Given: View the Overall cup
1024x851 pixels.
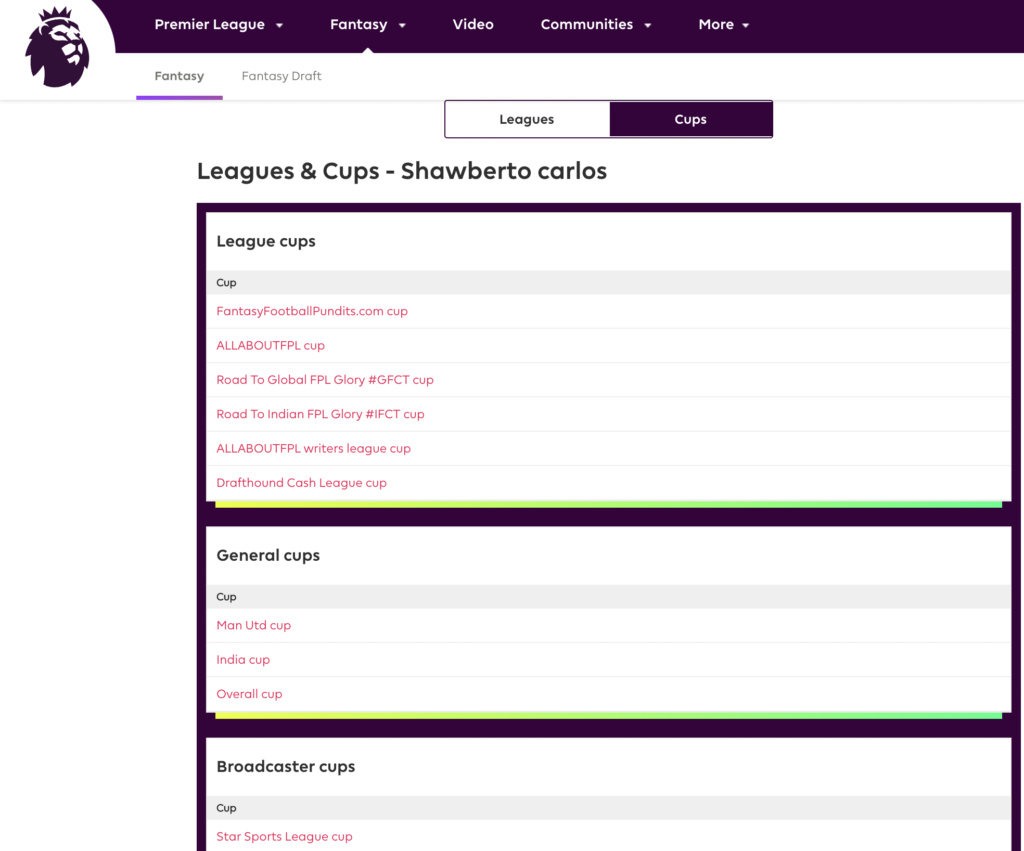Looking at the screenshot, I should (249, 694).
